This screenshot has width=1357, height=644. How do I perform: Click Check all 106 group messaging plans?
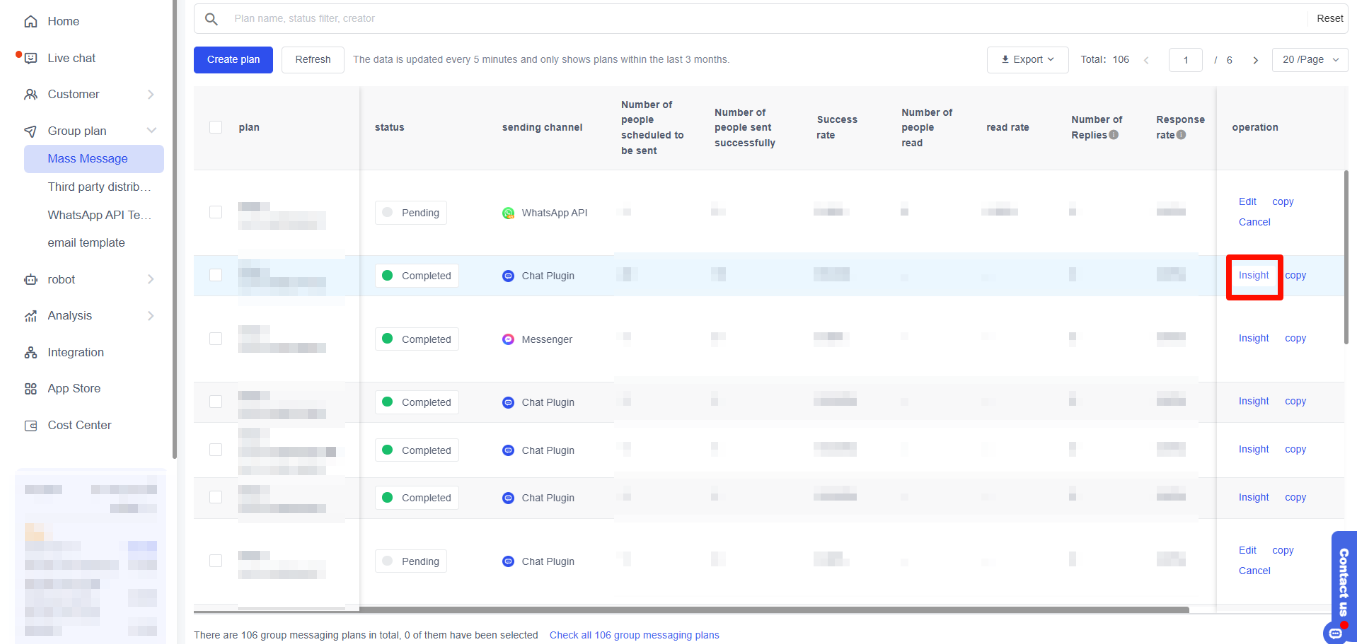tap(634, 635)
